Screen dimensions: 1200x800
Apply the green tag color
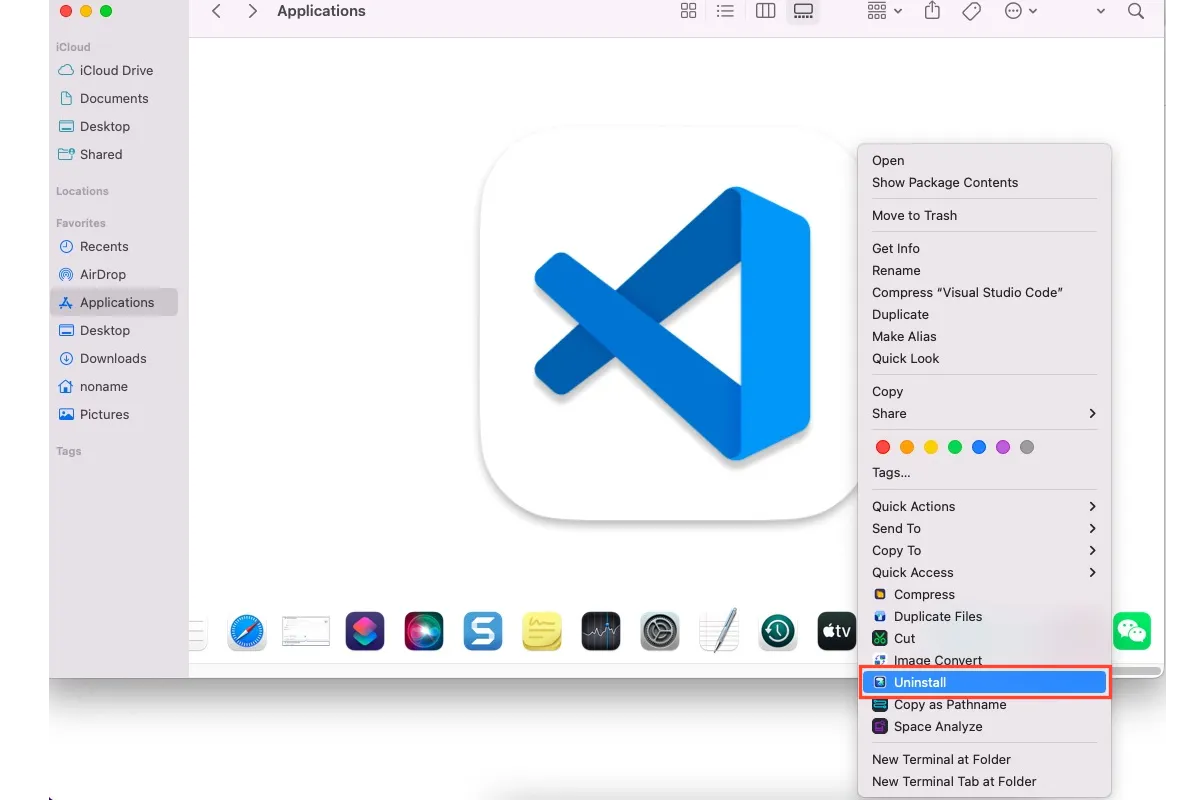[955, 447]
